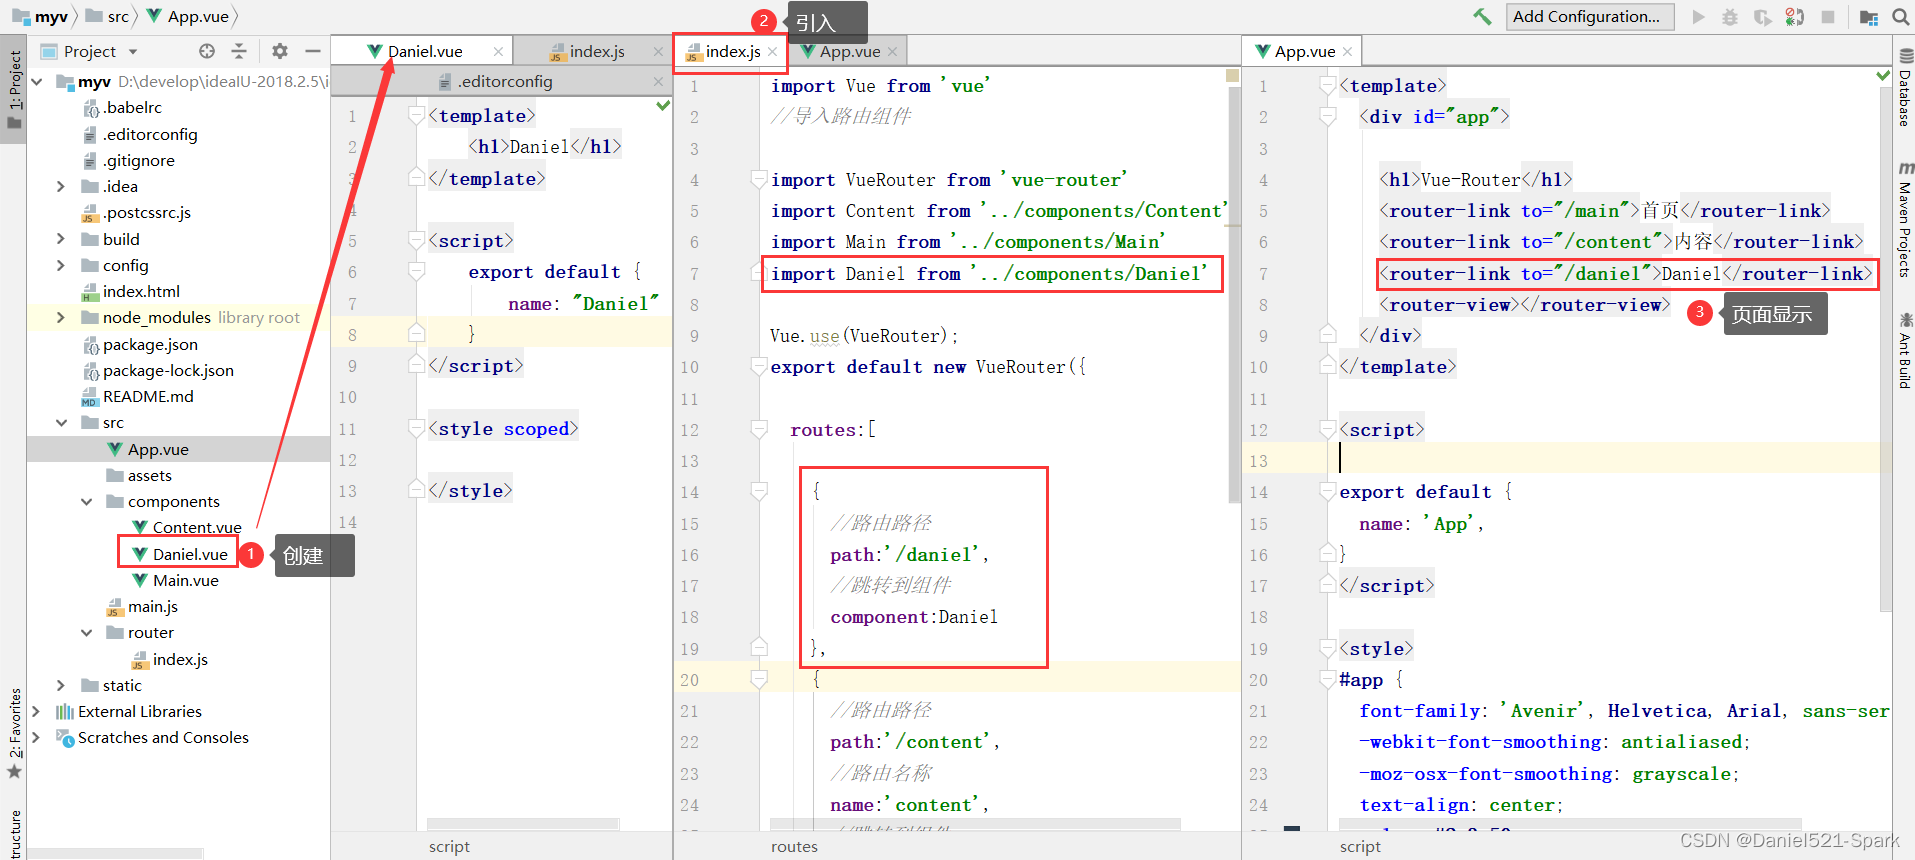Open Main.vue in project tree

click(186, 580)
